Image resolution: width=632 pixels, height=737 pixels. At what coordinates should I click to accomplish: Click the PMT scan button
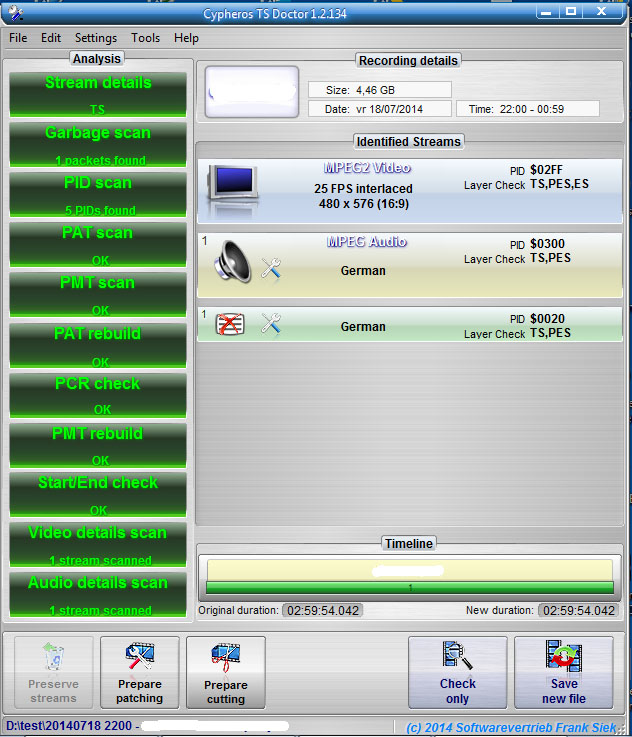click(x=98, y=295)
